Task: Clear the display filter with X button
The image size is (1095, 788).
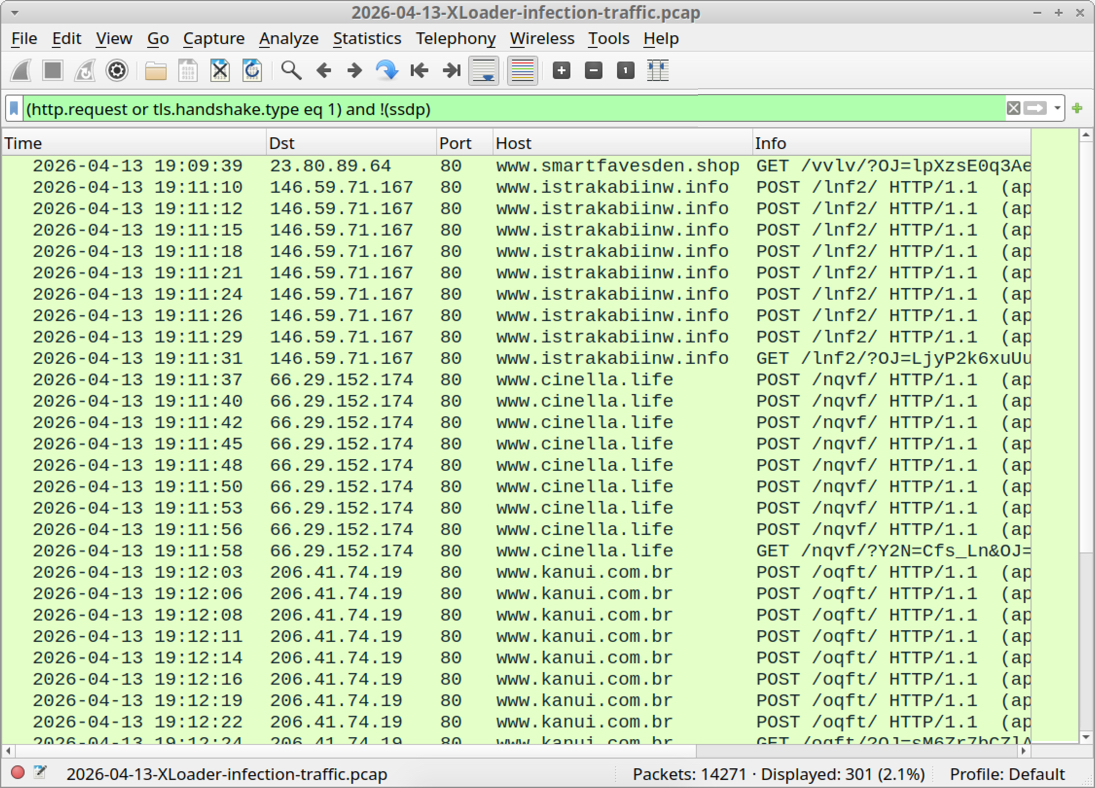Action: click(1013, 108)
